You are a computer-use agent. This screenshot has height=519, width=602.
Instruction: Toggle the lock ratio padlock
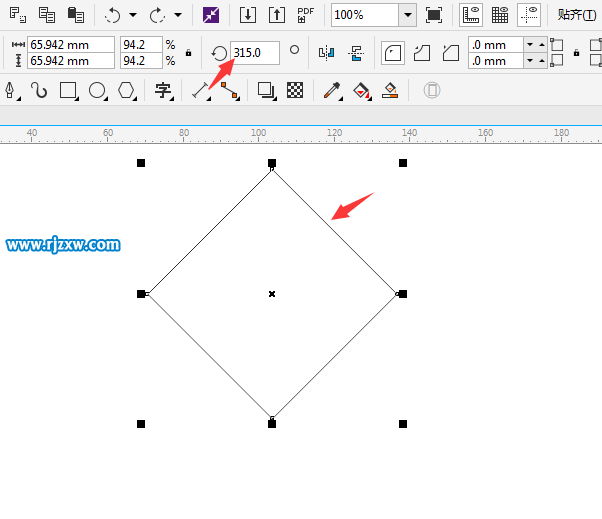(x=188, y=53)
